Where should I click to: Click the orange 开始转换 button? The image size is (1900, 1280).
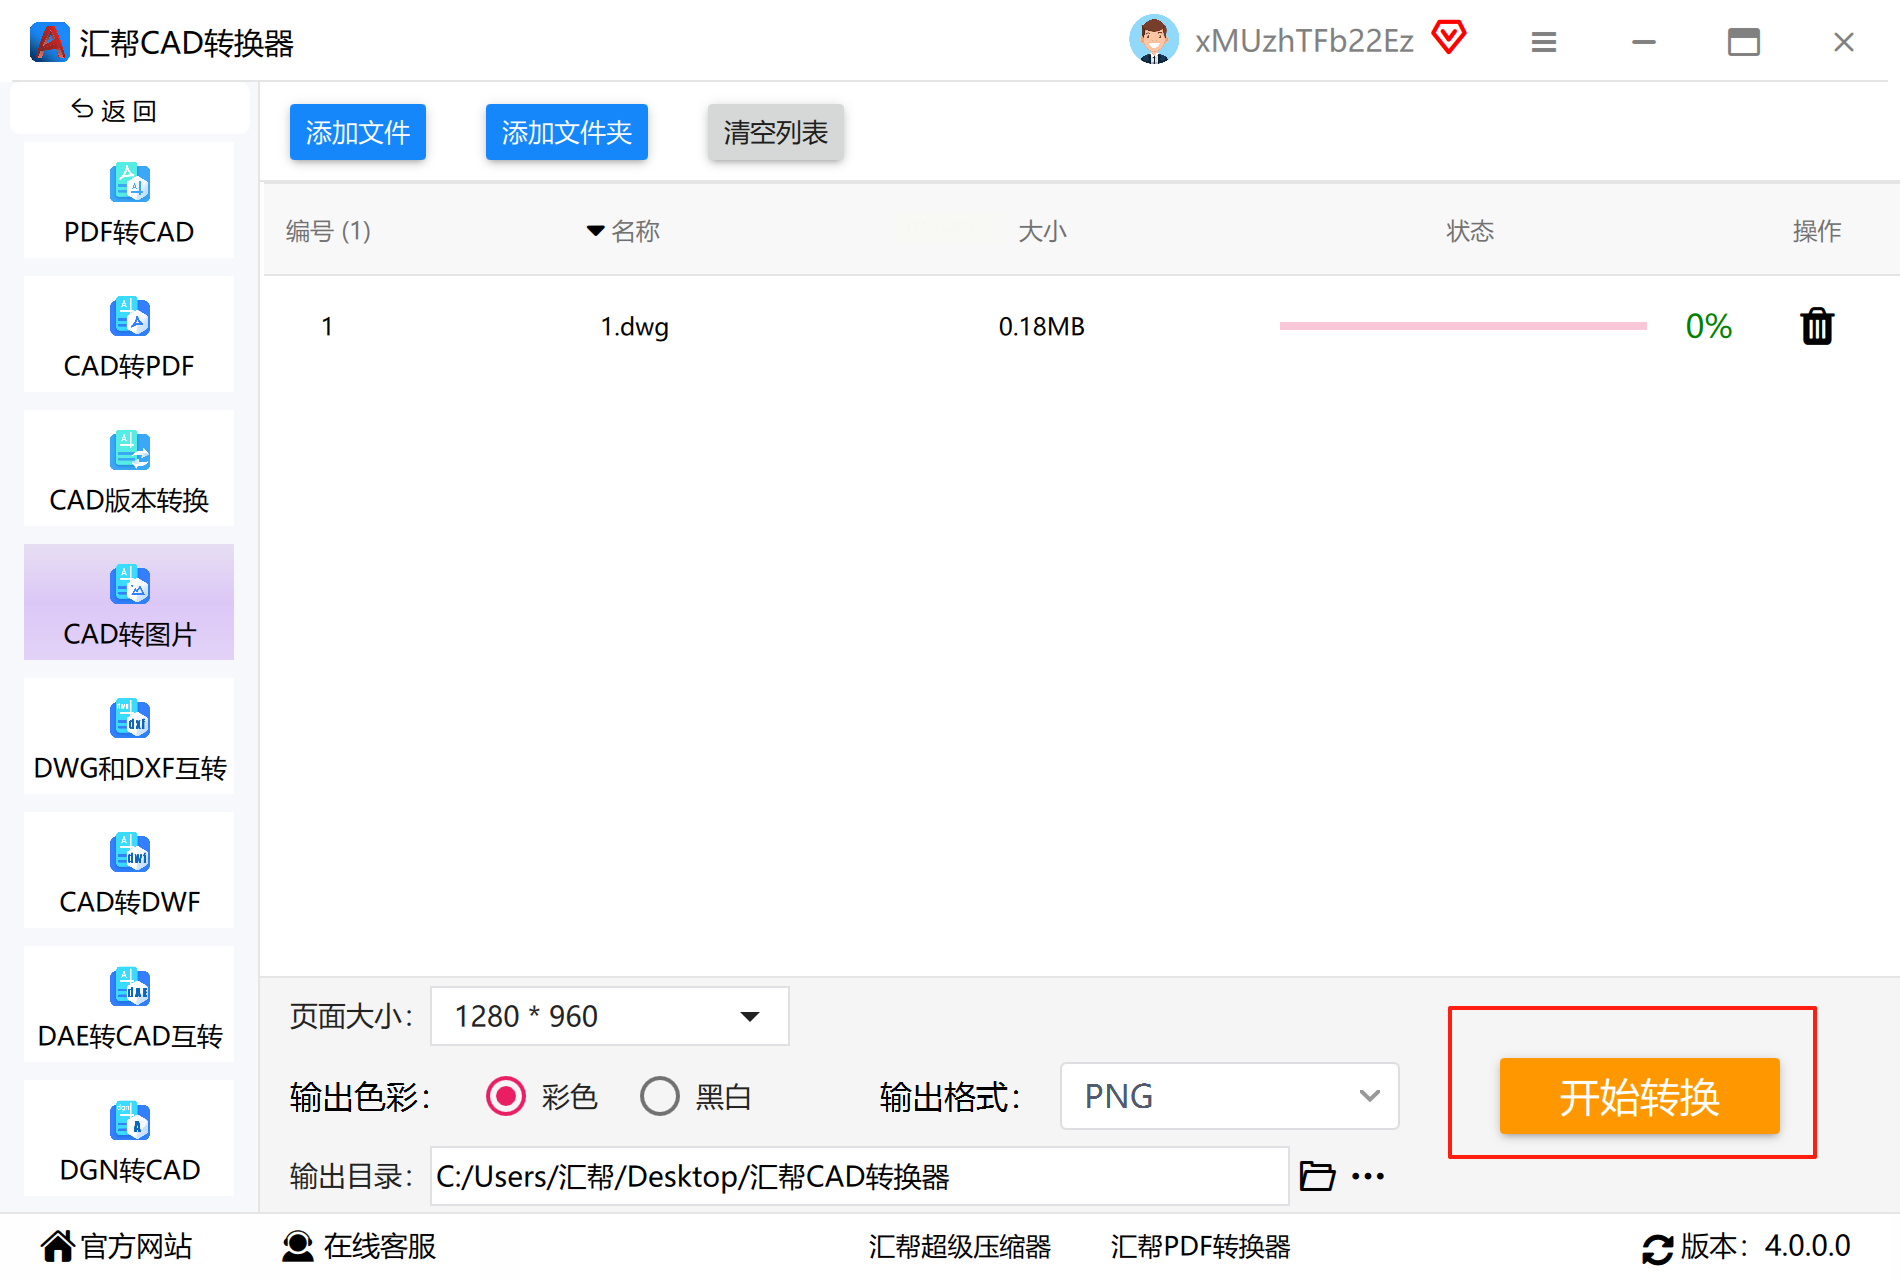coord(1639,1096)
